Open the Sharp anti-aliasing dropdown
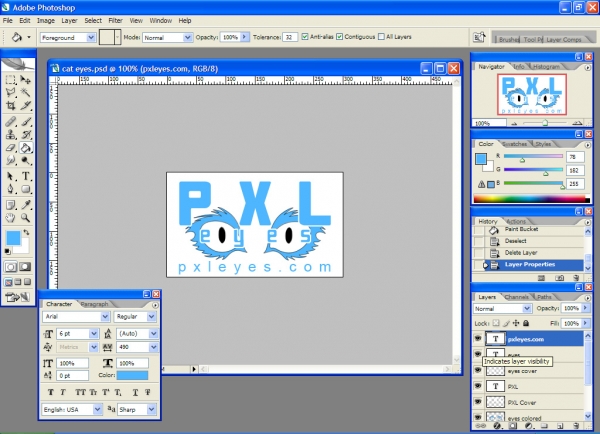 [152, 410]
